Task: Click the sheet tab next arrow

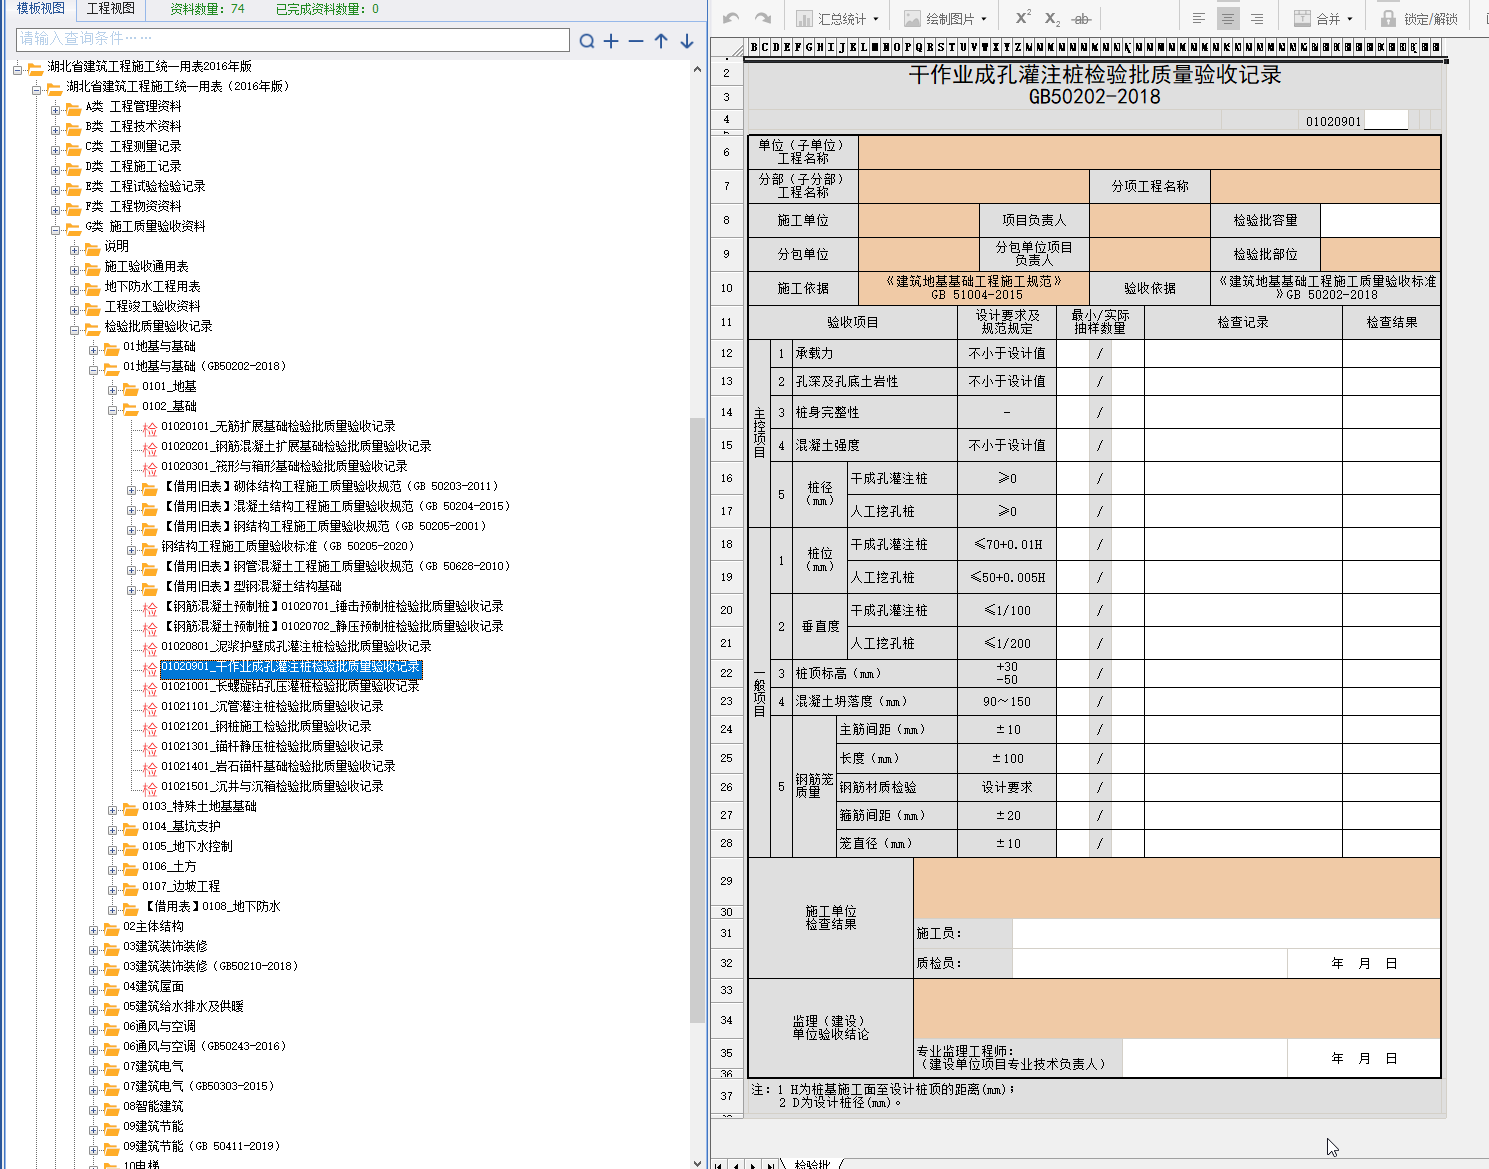Action: tap(754, 1164)
